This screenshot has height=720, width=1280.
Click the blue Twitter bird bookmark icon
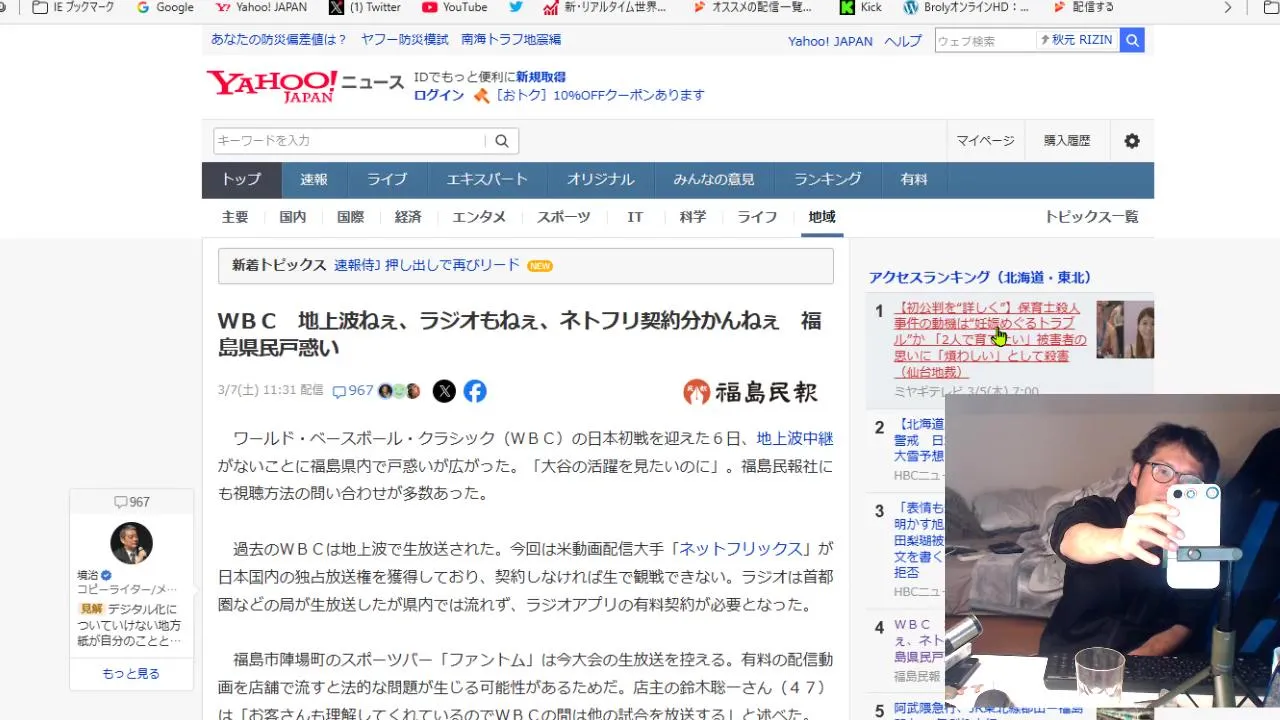516,7
